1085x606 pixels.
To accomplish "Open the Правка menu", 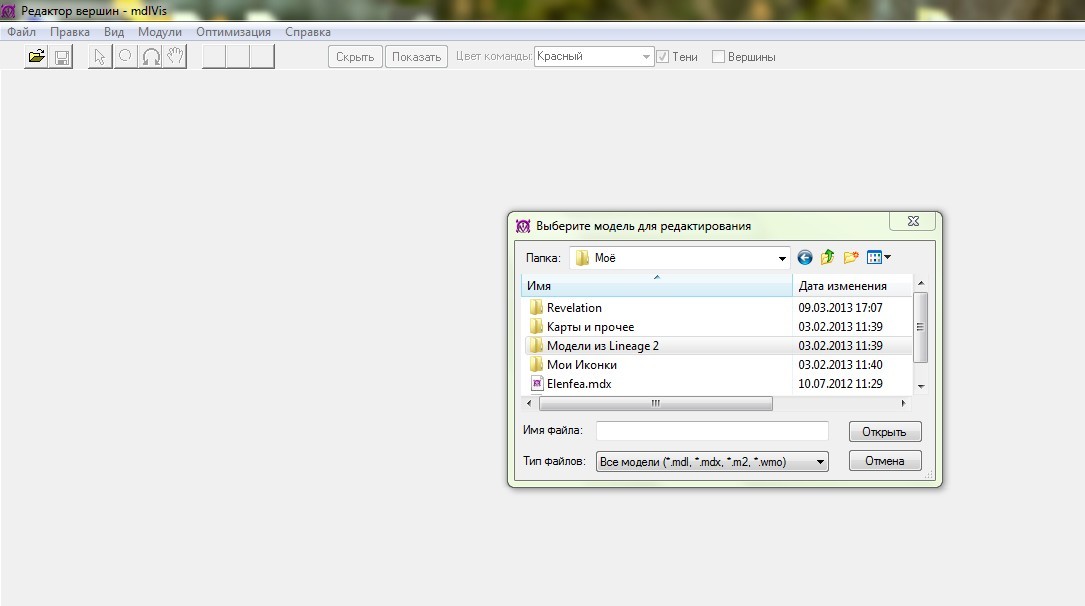I will pos(70,32).
